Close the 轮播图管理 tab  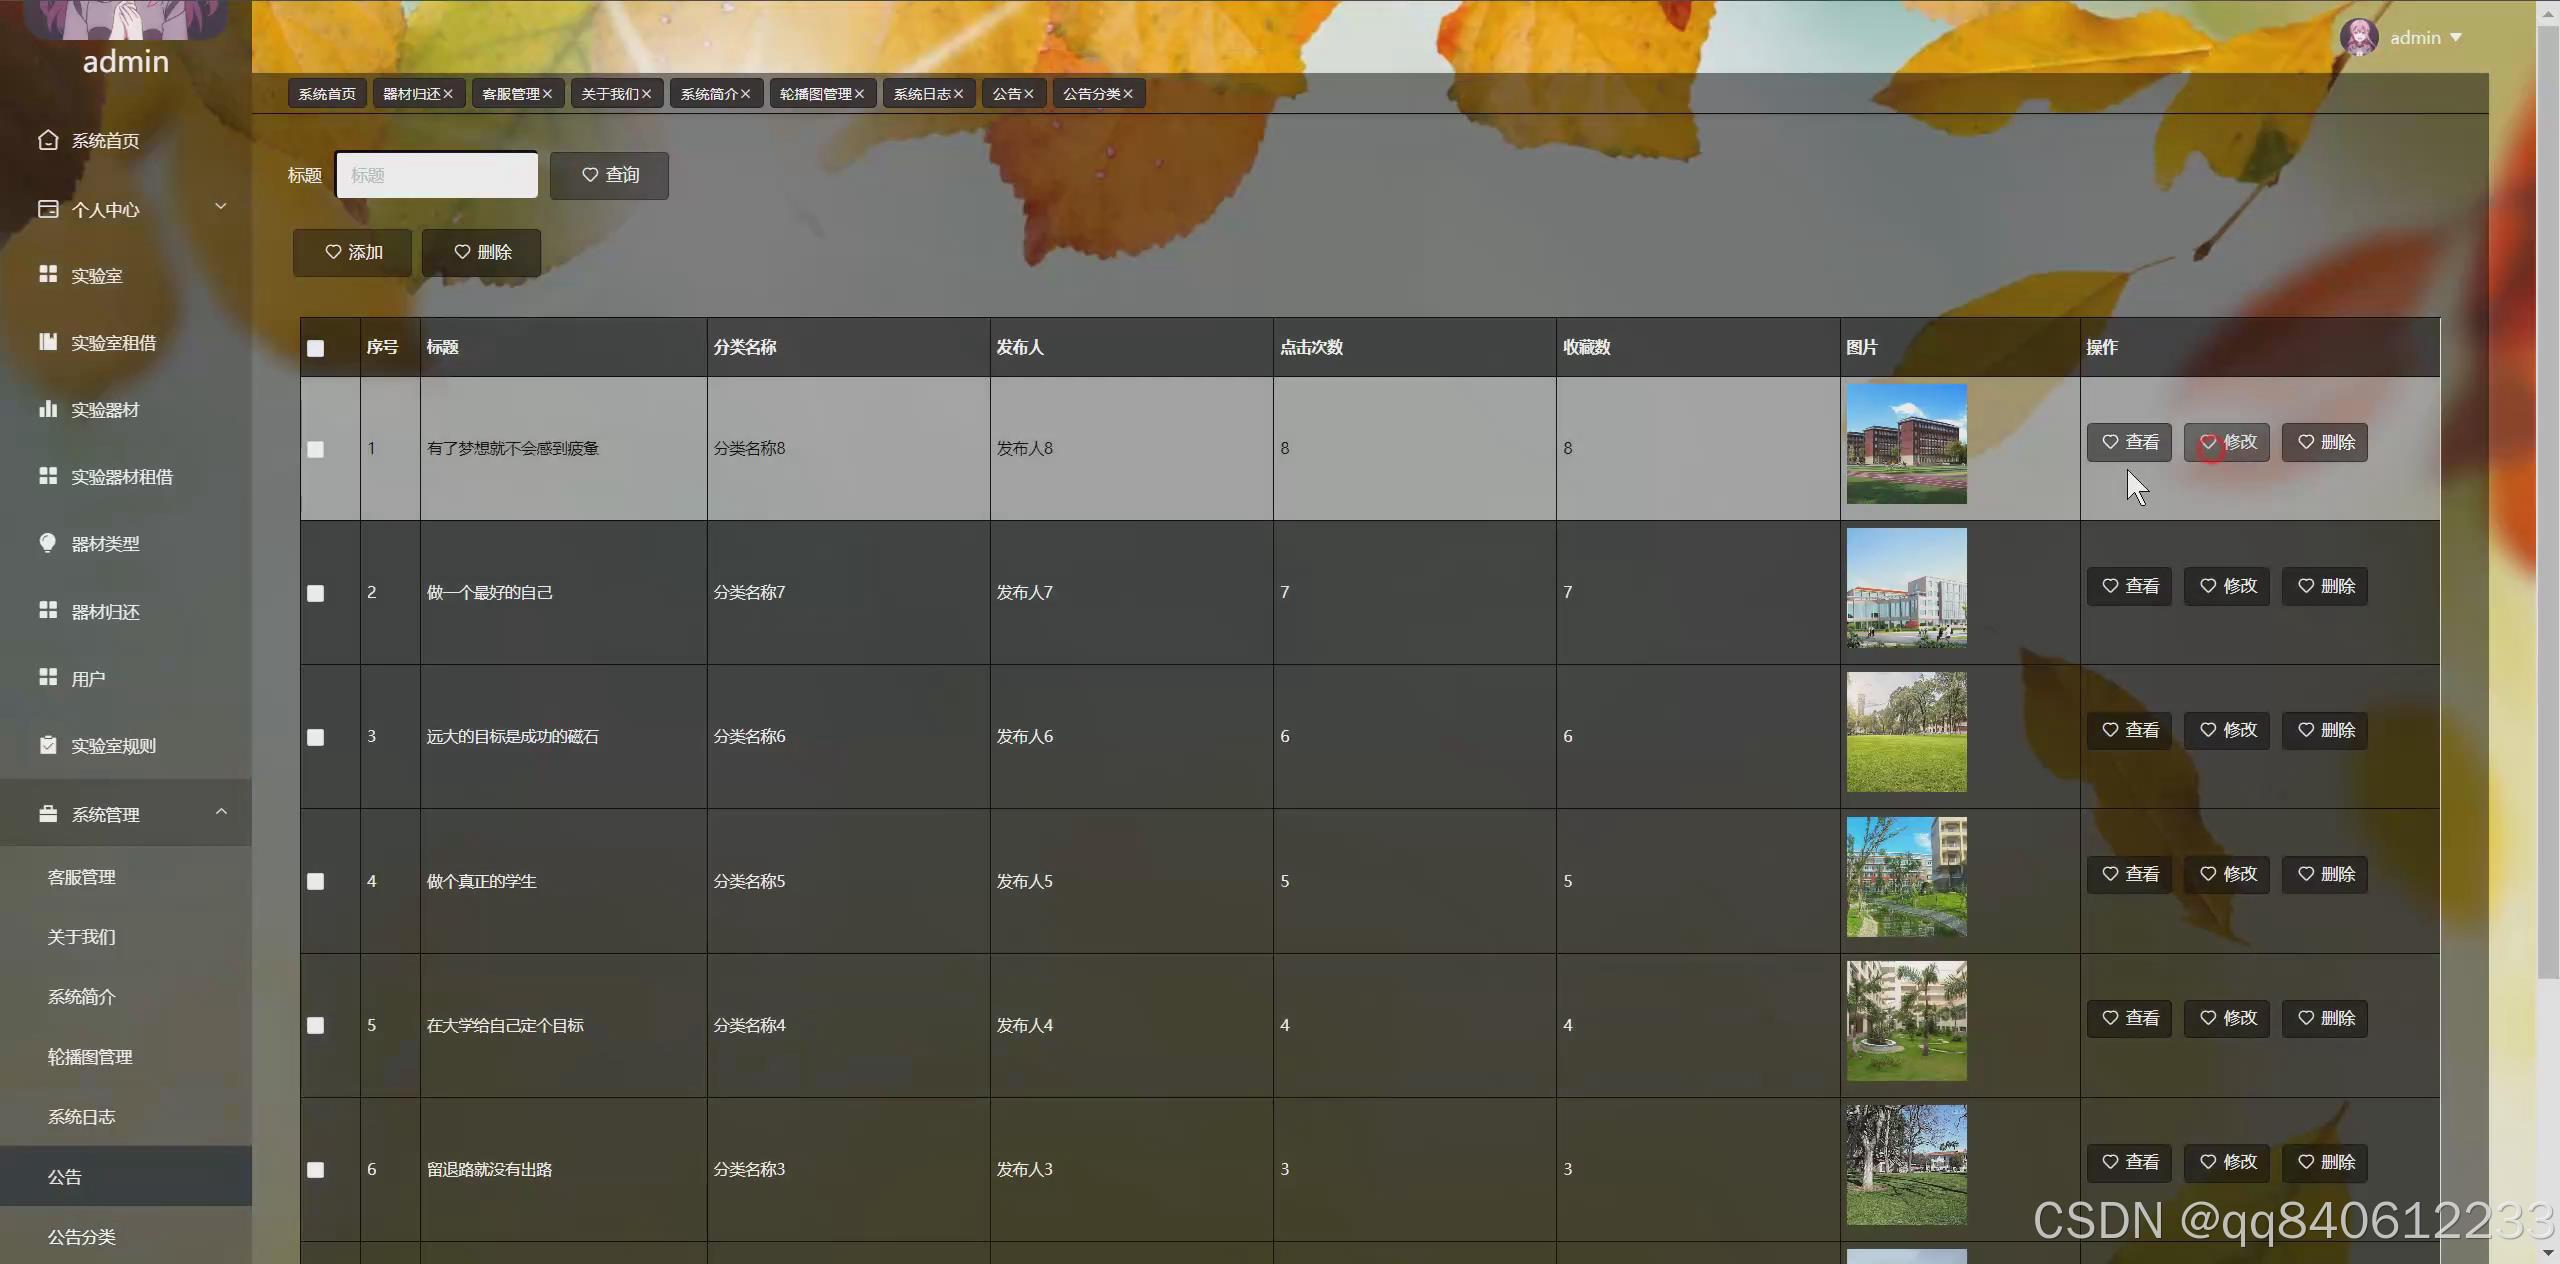tap(859, 94)
